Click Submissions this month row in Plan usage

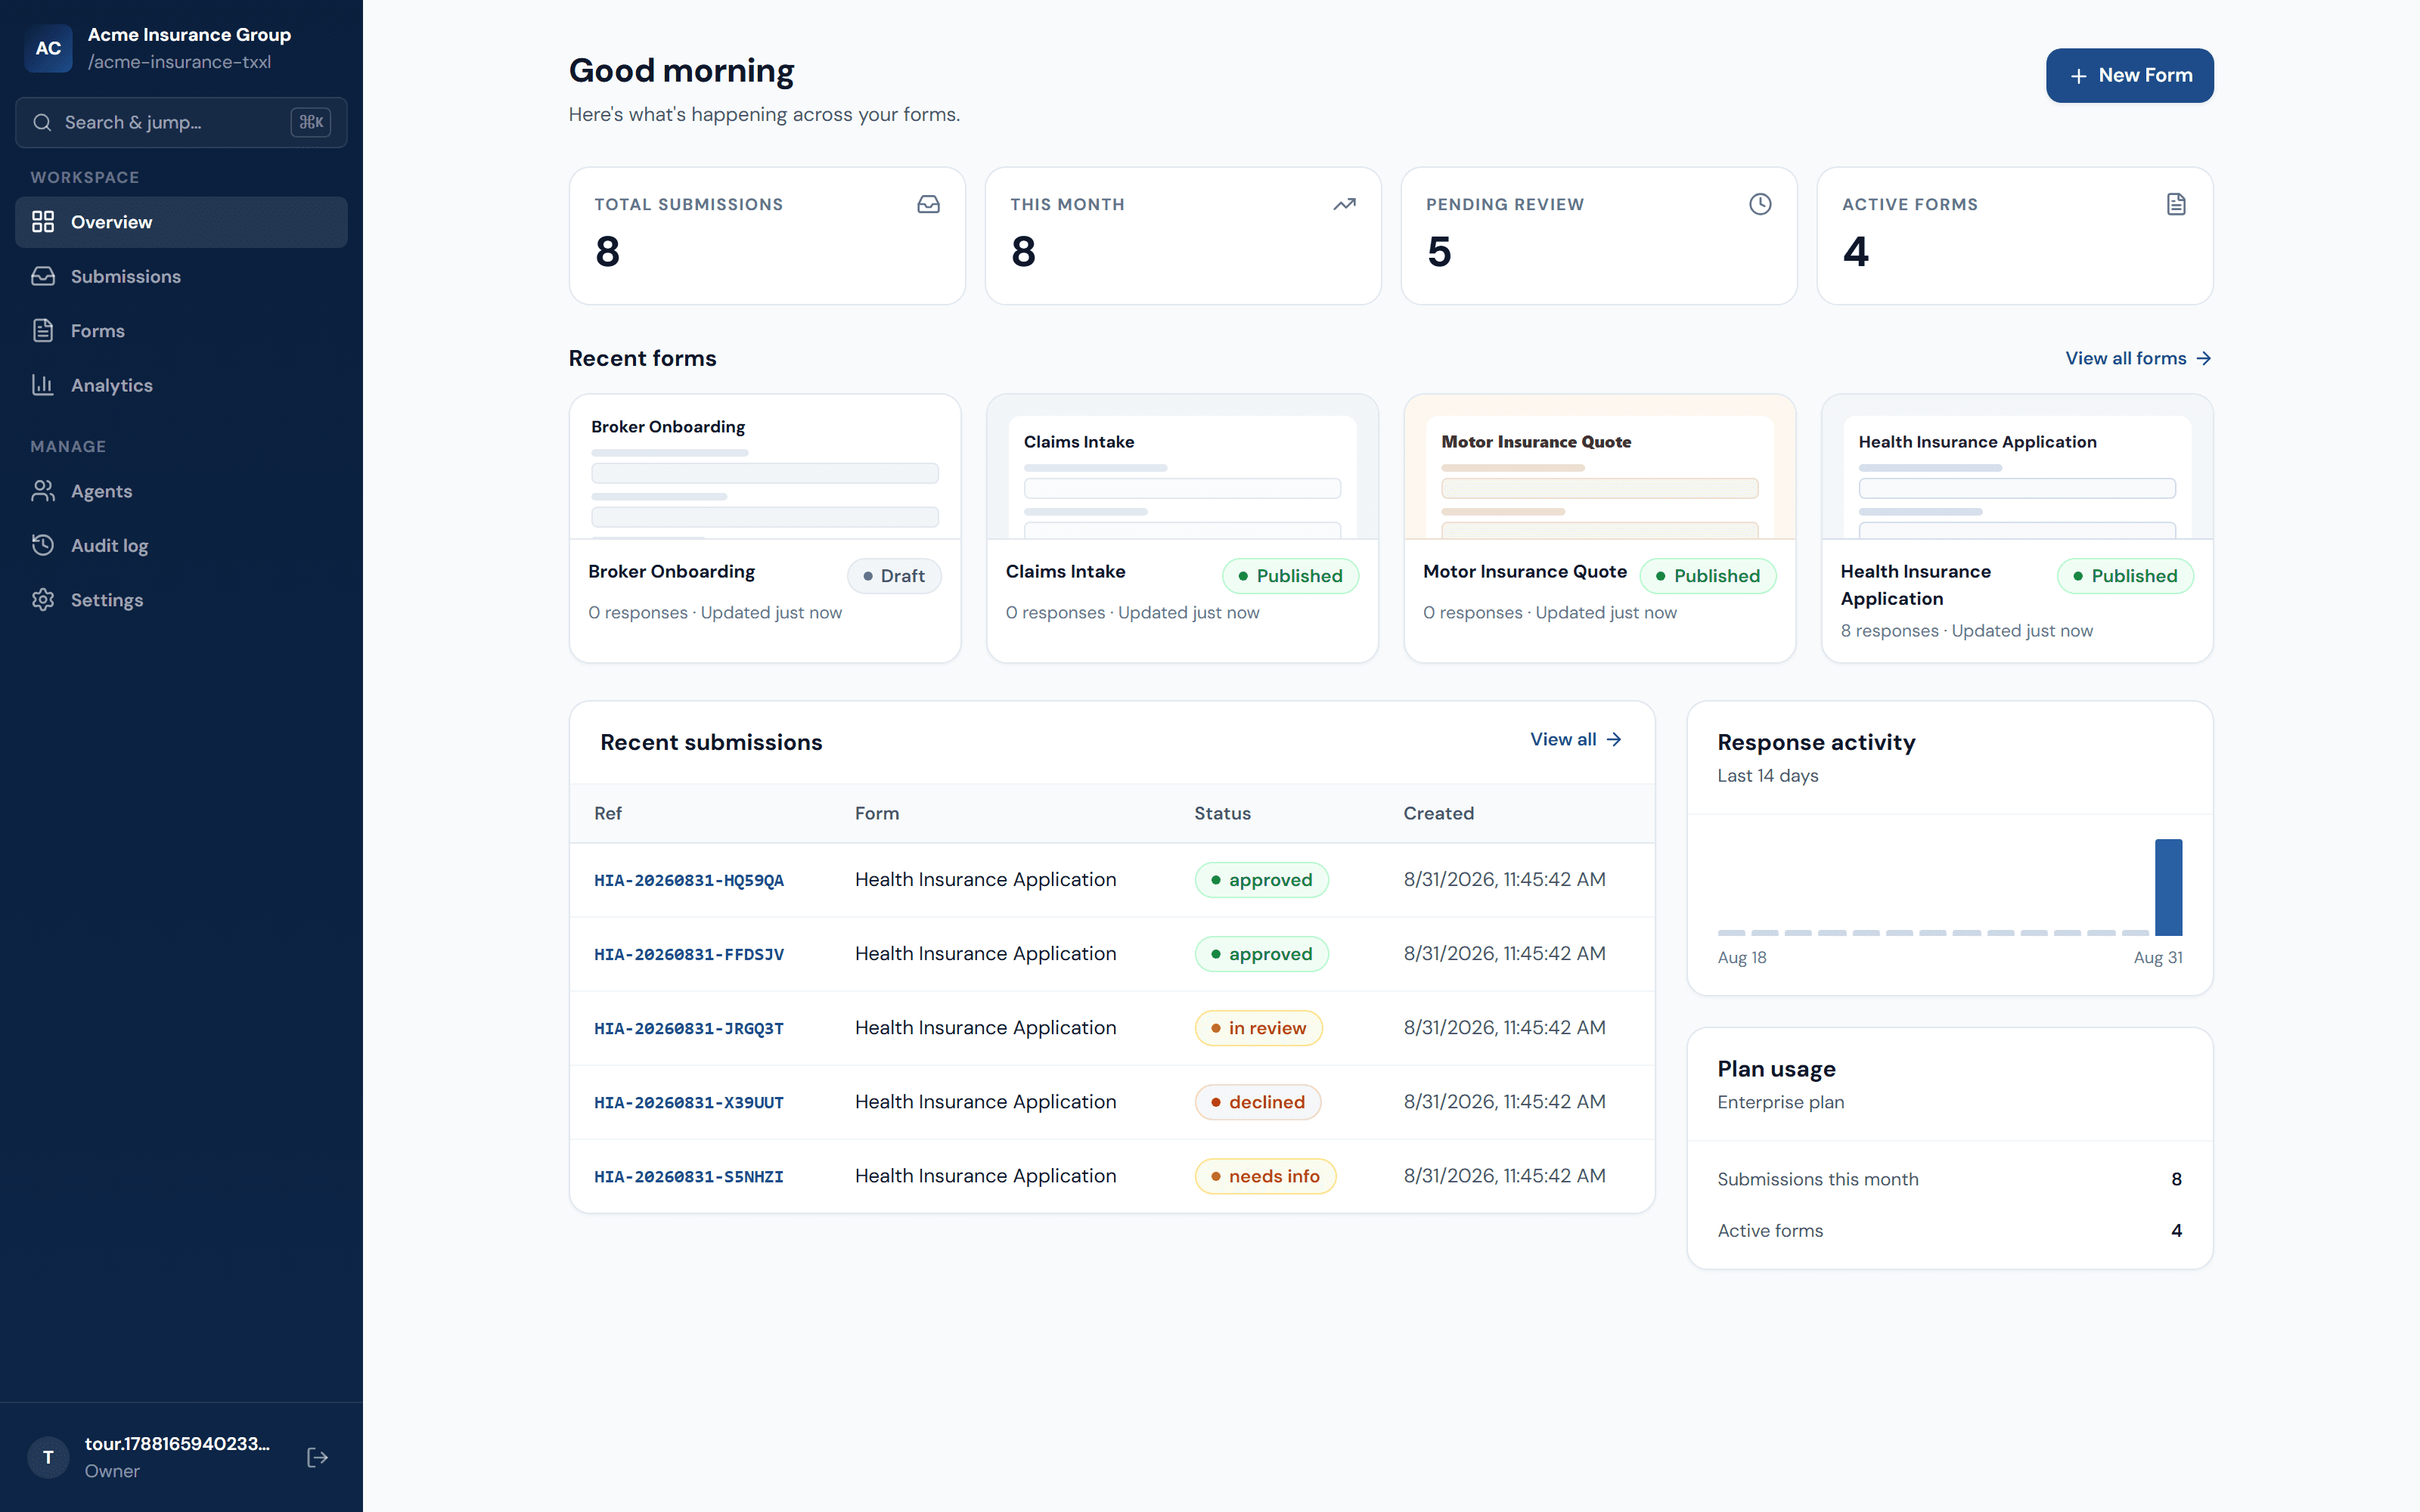coord(1949,1179)
